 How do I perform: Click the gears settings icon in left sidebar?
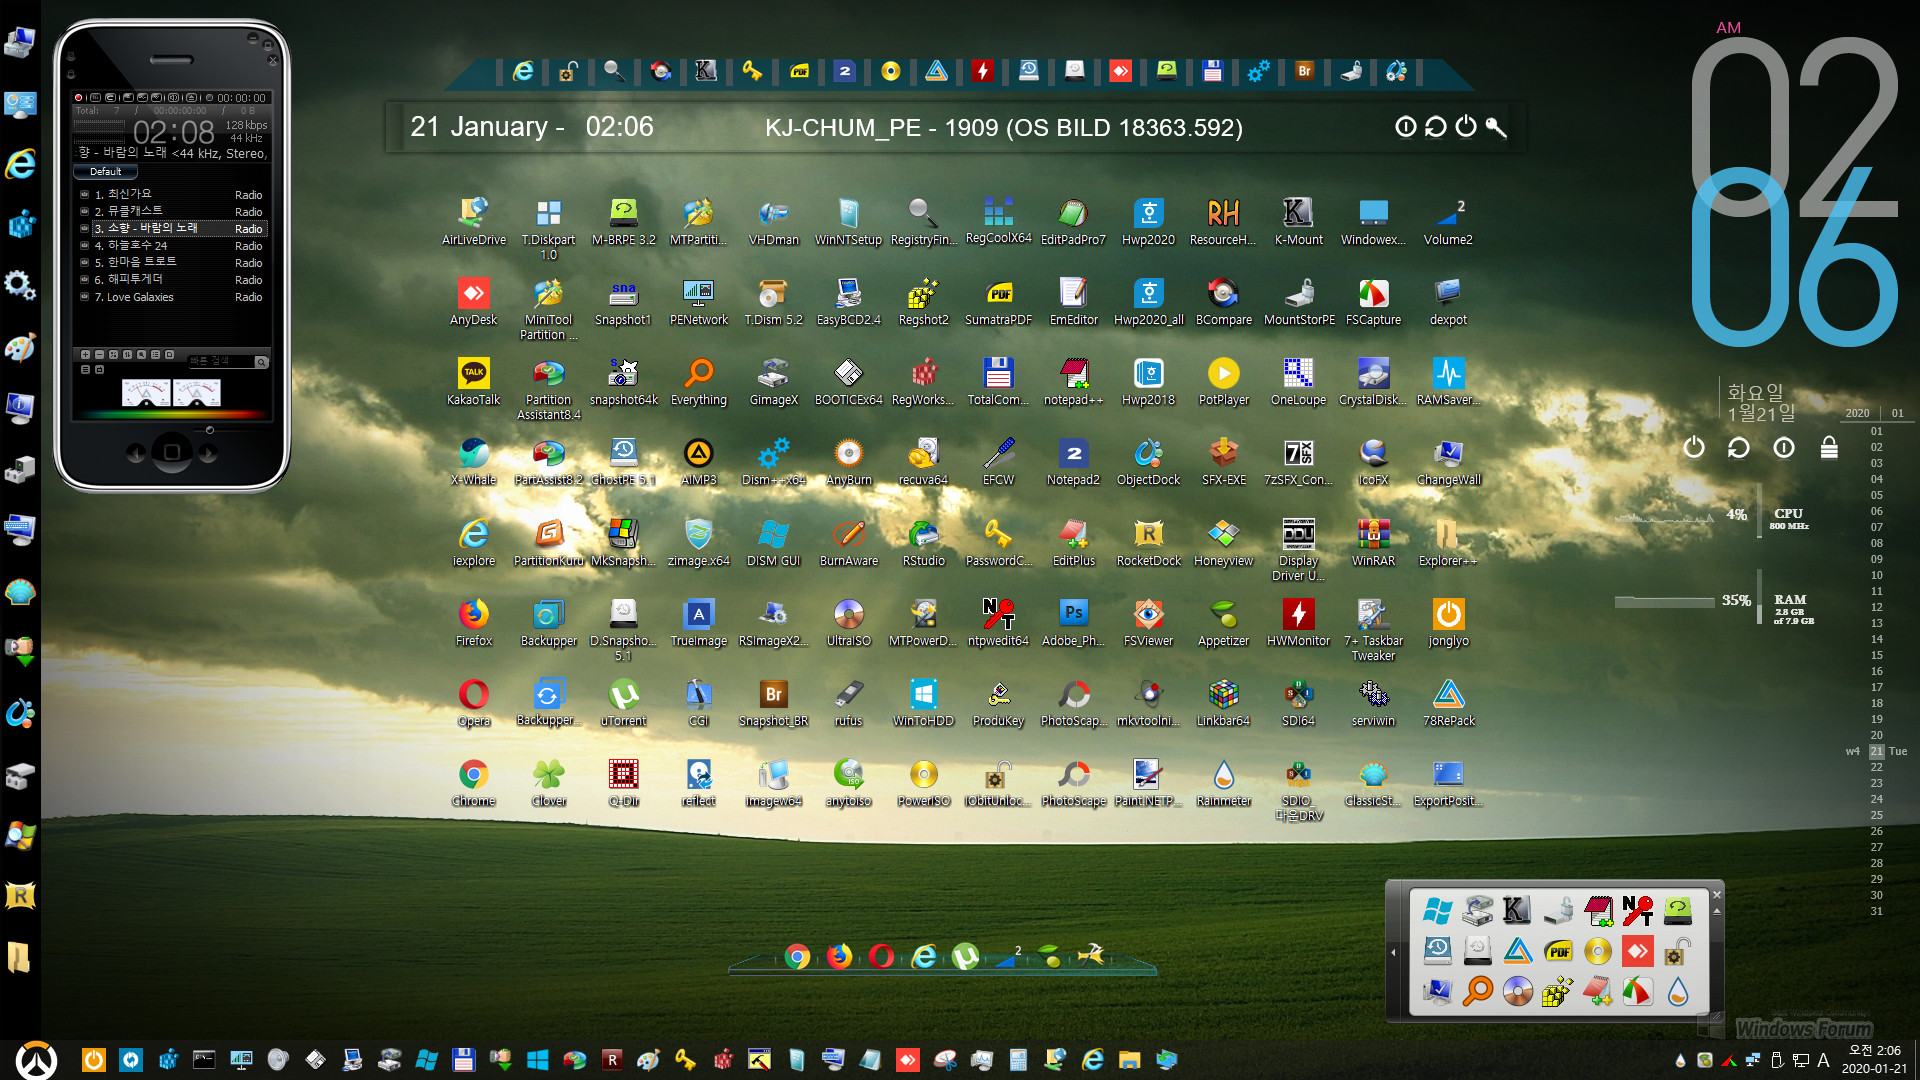point(20,285)
